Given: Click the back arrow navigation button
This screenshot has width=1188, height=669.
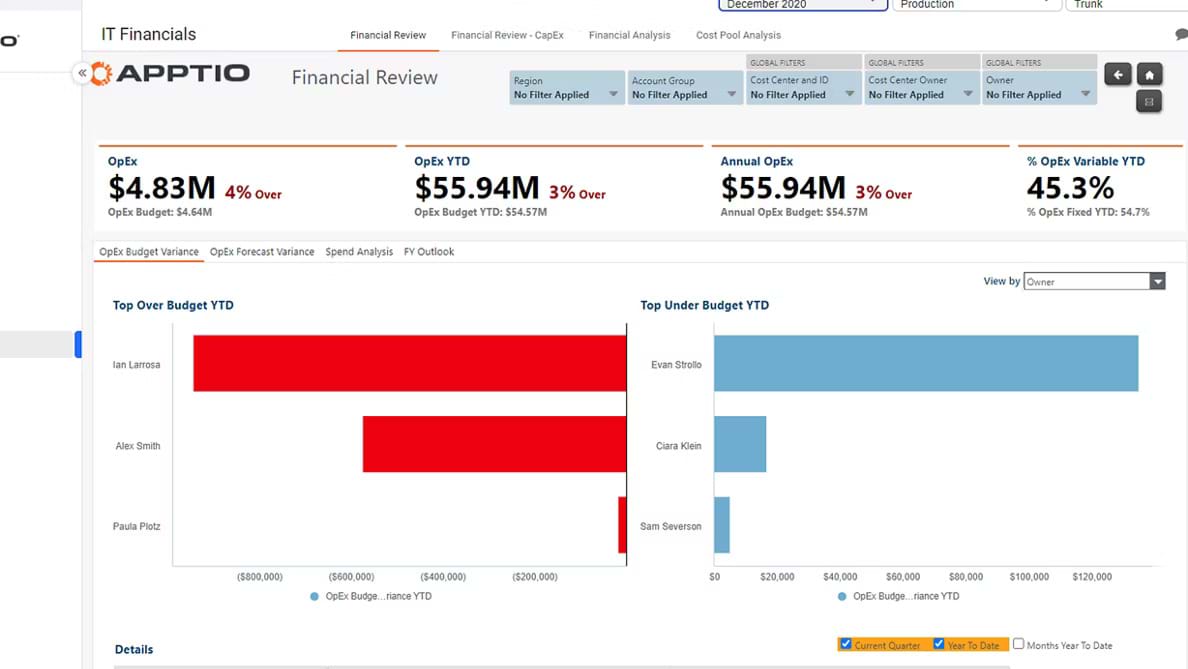Looking at the screenshot, I should click(x=1117, y=75).
